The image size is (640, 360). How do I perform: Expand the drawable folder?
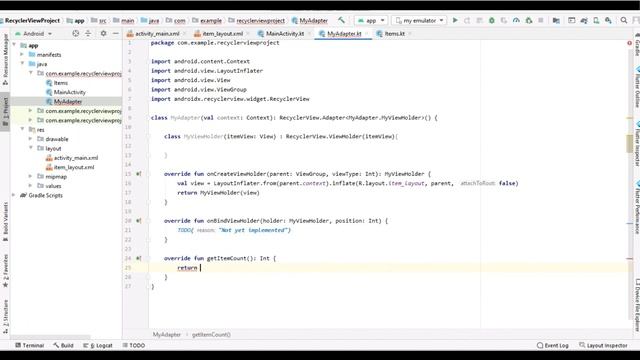[x=31, y=139]
